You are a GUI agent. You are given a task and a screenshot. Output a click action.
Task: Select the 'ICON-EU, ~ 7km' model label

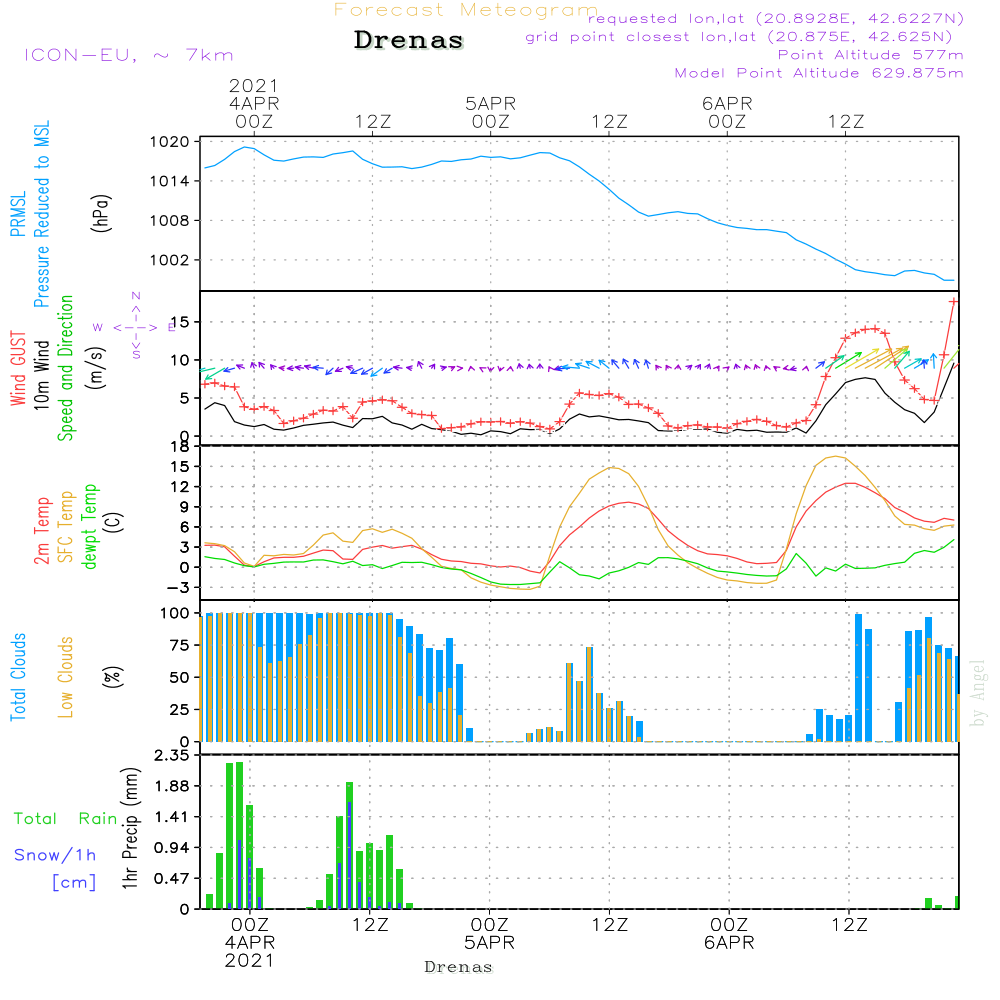click(128, 55)
